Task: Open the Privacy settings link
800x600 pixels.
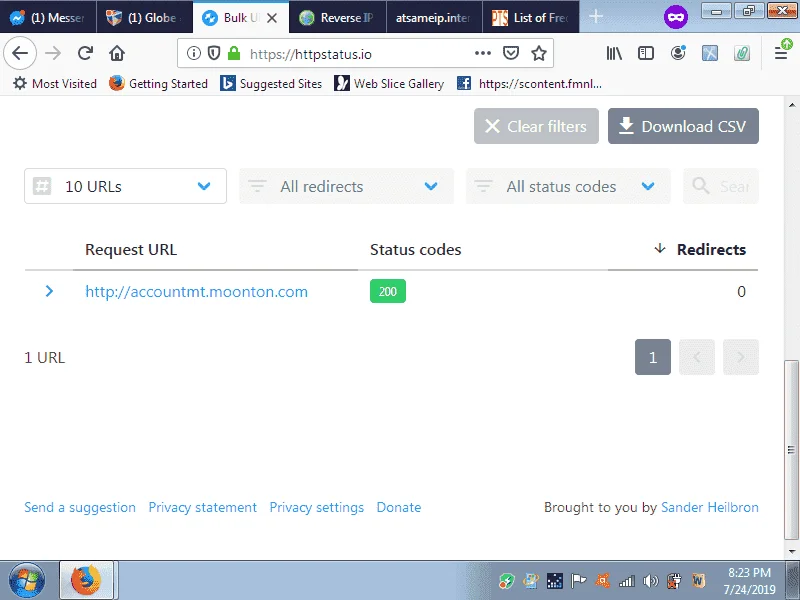Action: 316,507
